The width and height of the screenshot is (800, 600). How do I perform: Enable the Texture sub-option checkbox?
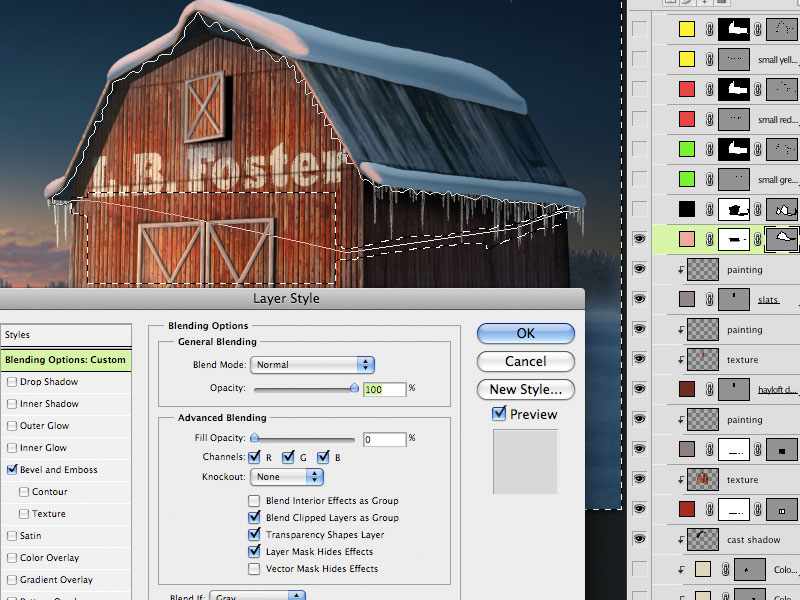[23, 514]
